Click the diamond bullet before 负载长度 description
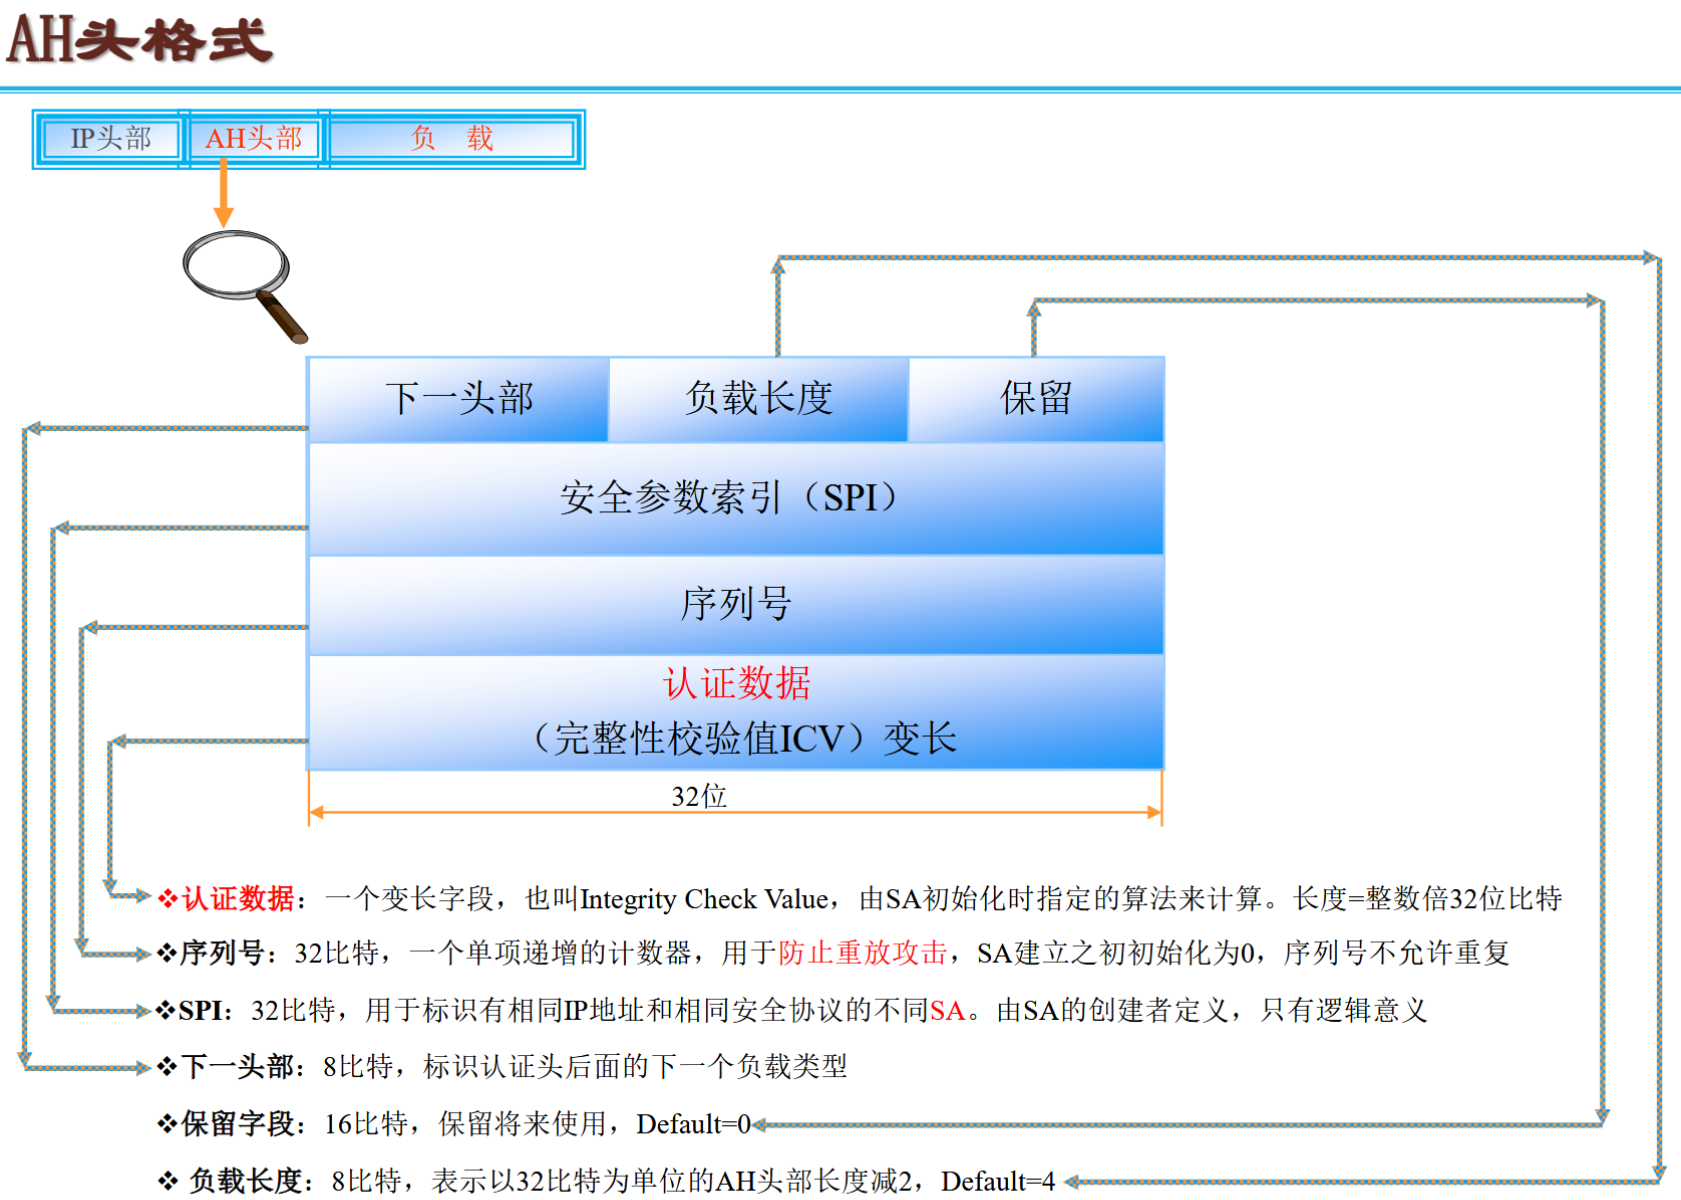Image resolution: width=1681 pixels, height=1200 pixels. coord(167,1181)
